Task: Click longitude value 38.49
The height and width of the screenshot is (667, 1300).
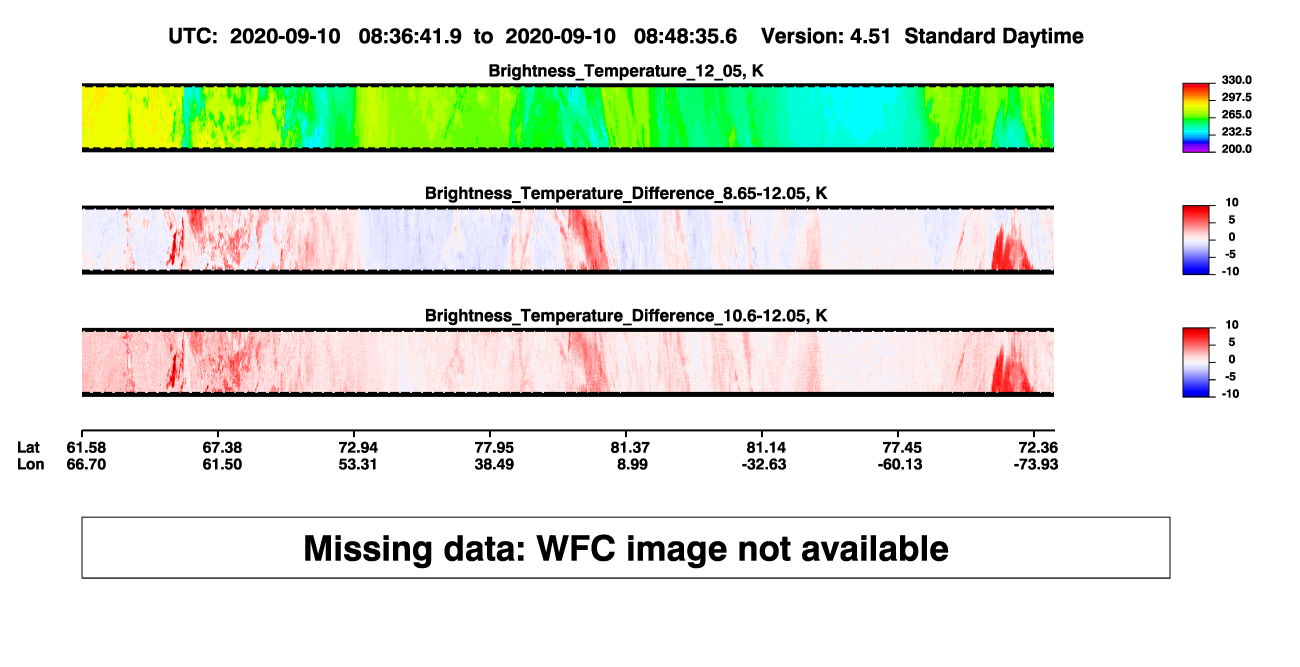Action: coord(494,464)
